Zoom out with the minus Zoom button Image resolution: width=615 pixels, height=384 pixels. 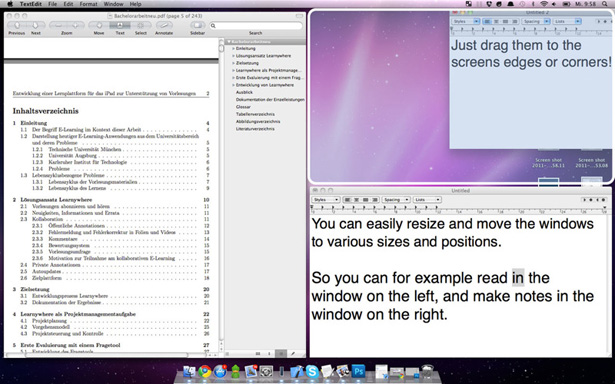pos(58,25)
